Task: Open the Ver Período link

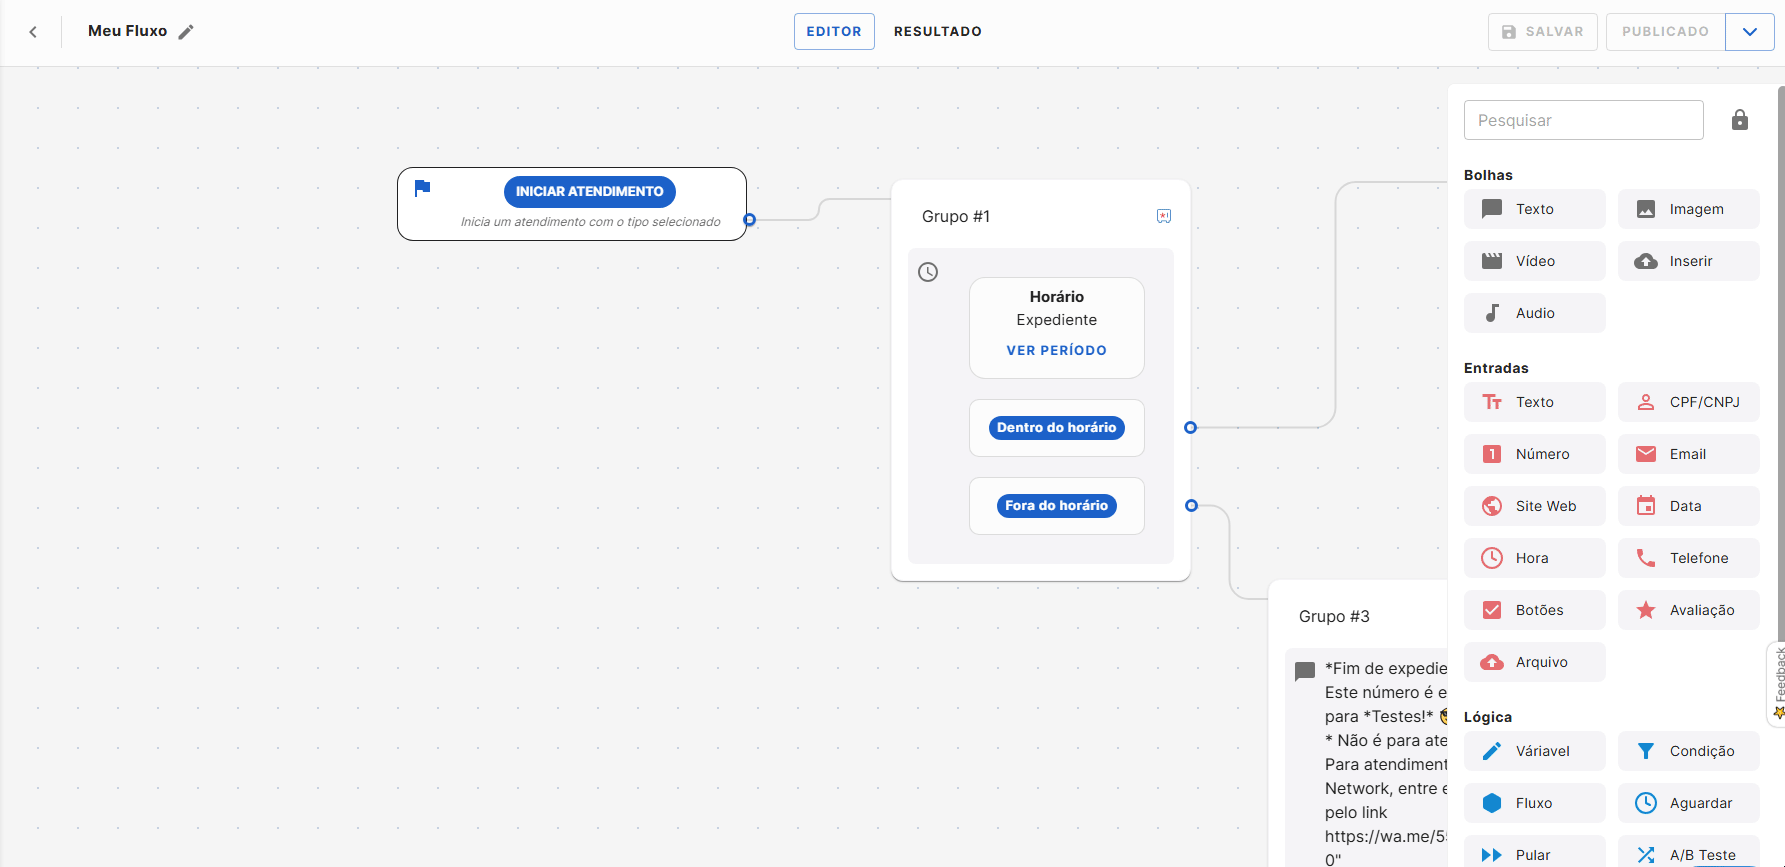Action: [x=1056, y=351]
